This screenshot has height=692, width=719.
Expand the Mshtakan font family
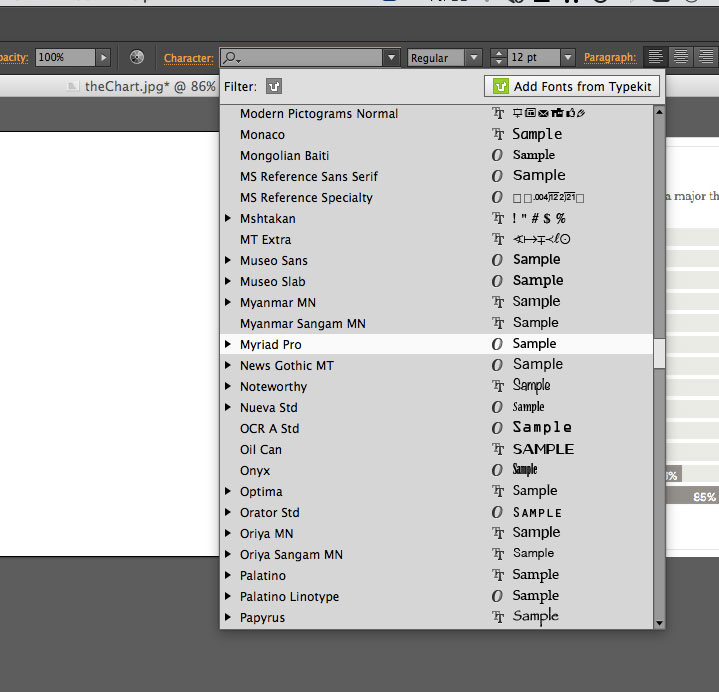tap(228, 218)
